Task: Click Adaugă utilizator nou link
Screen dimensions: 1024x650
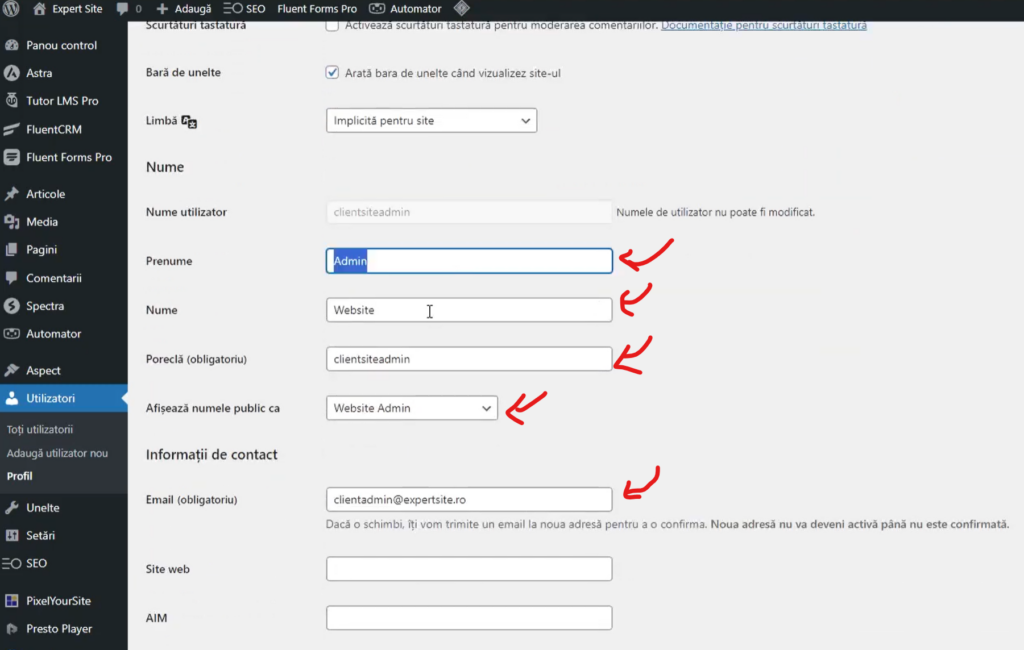Action: (x=57, y=453)
